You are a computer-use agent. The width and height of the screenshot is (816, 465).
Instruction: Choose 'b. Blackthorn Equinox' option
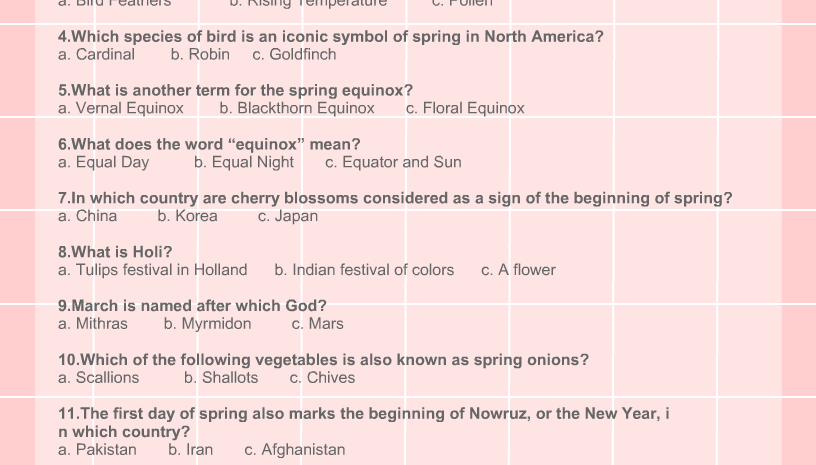pyautogui.click(x=297, y=108)
